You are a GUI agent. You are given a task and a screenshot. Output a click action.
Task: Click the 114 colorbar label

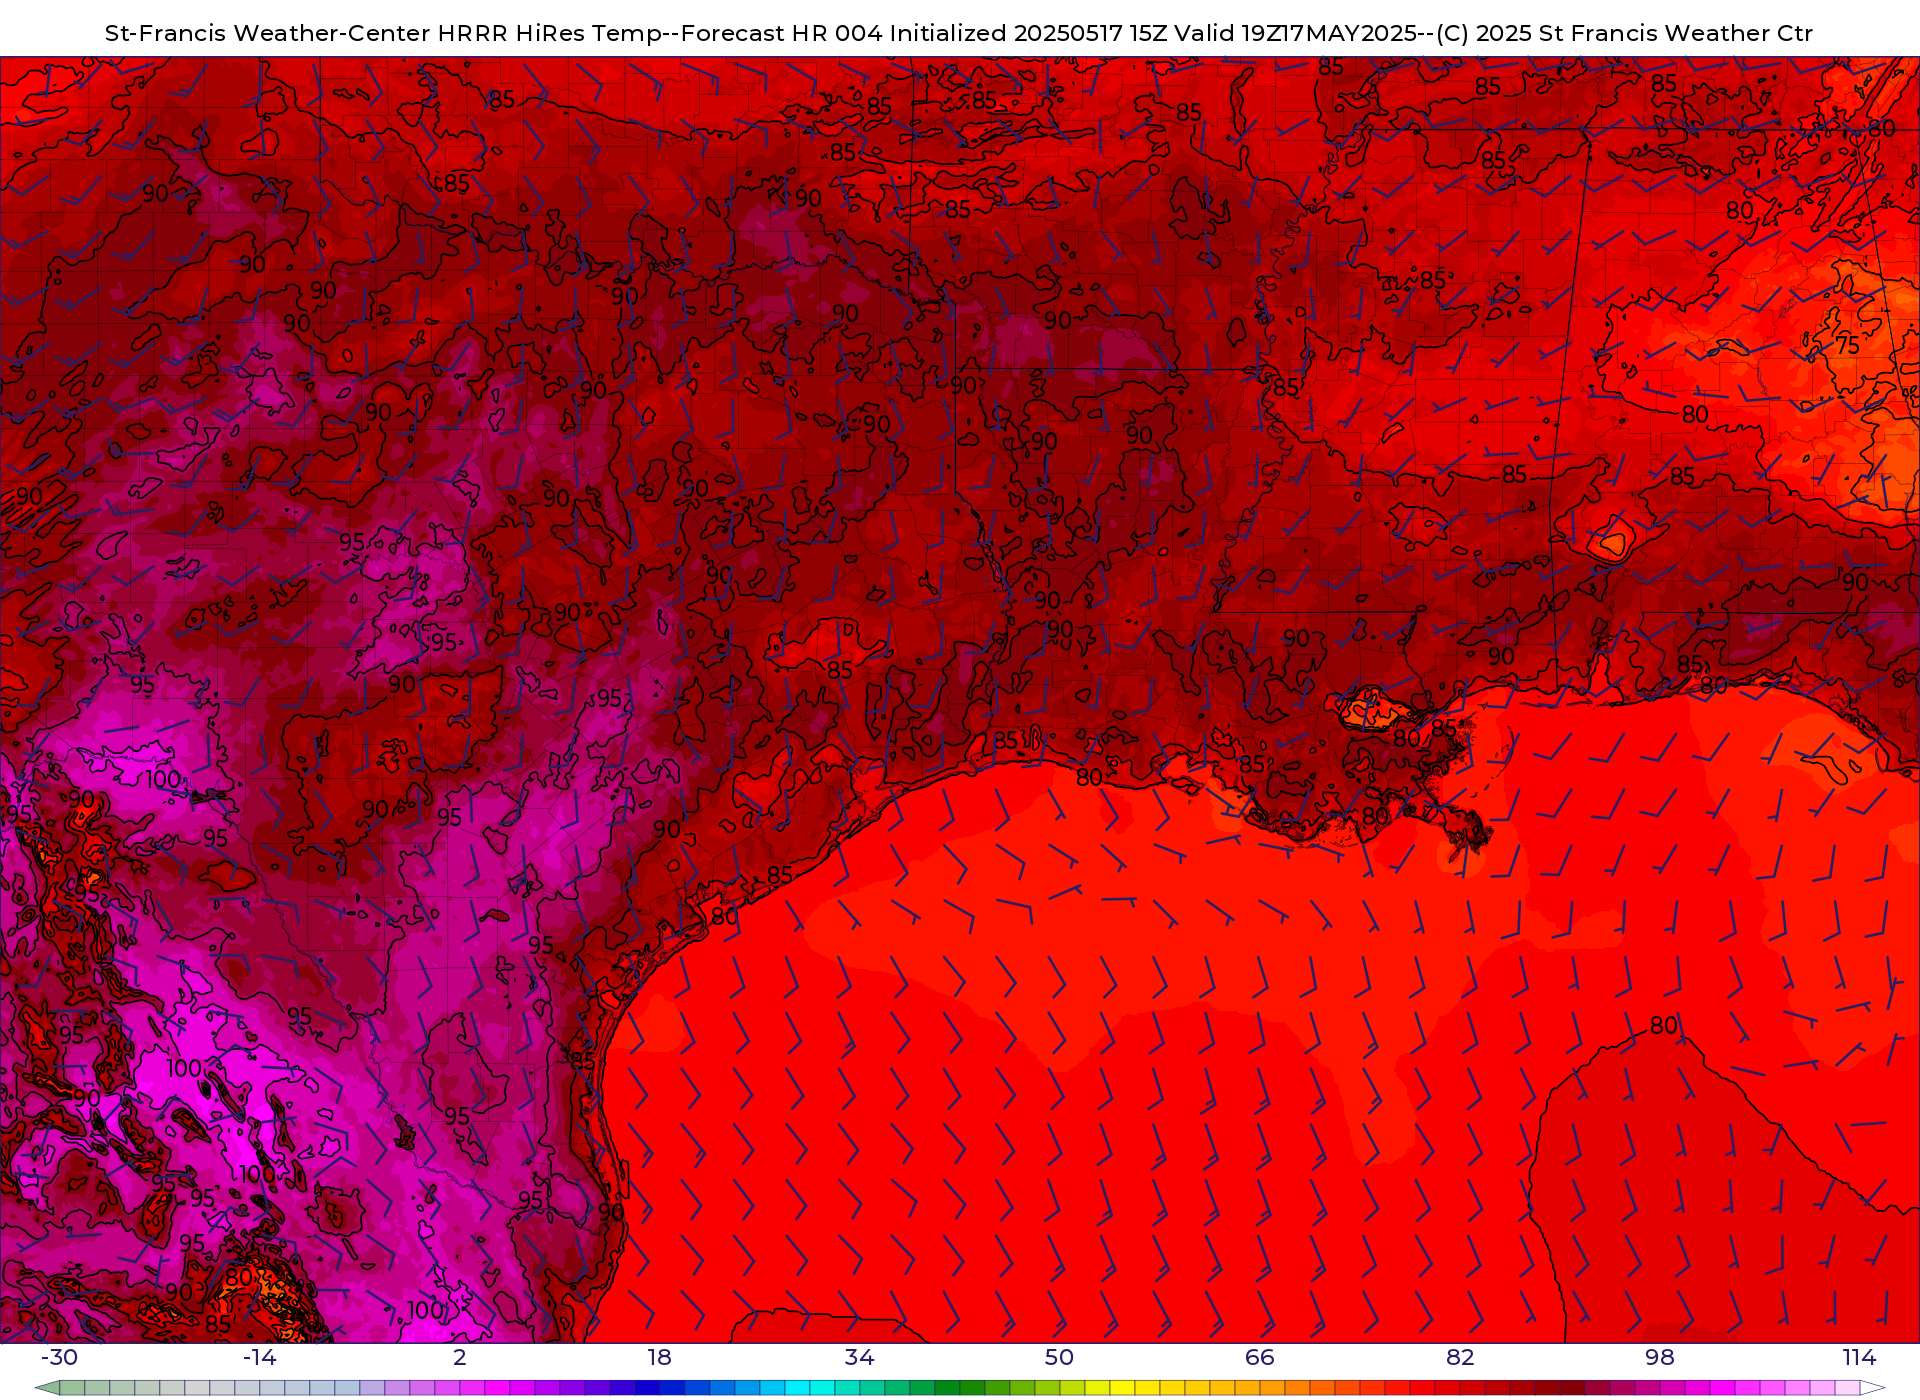pos(1860,1357)
